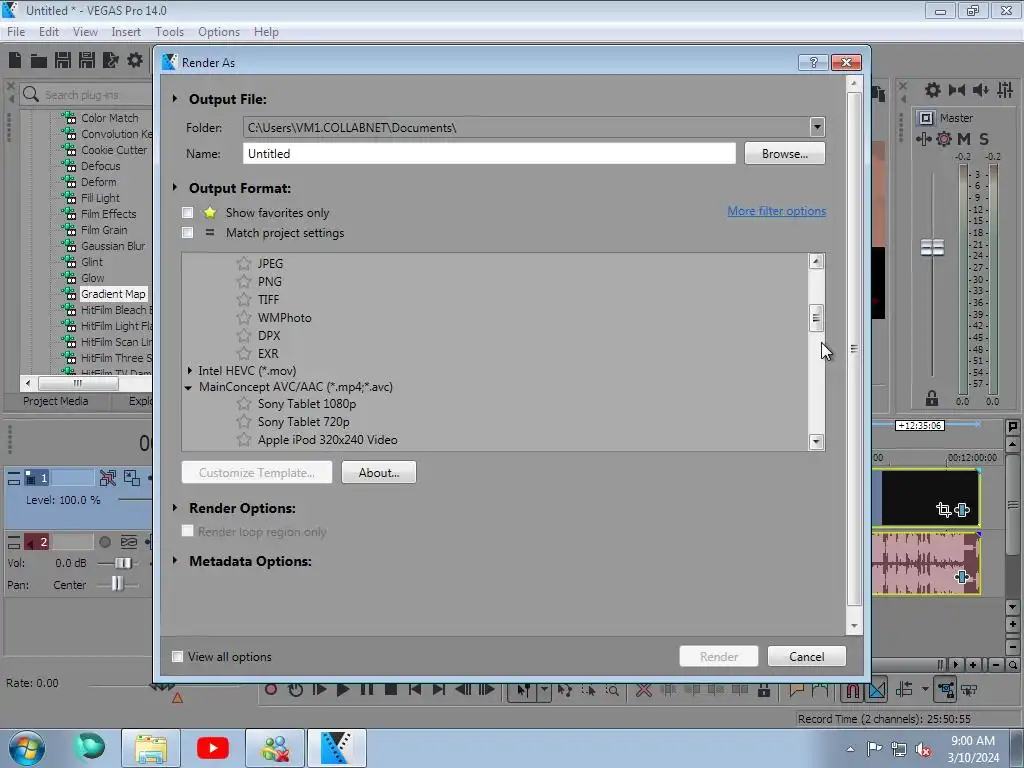Check the Match project settings checkbox

coord(187,232)
